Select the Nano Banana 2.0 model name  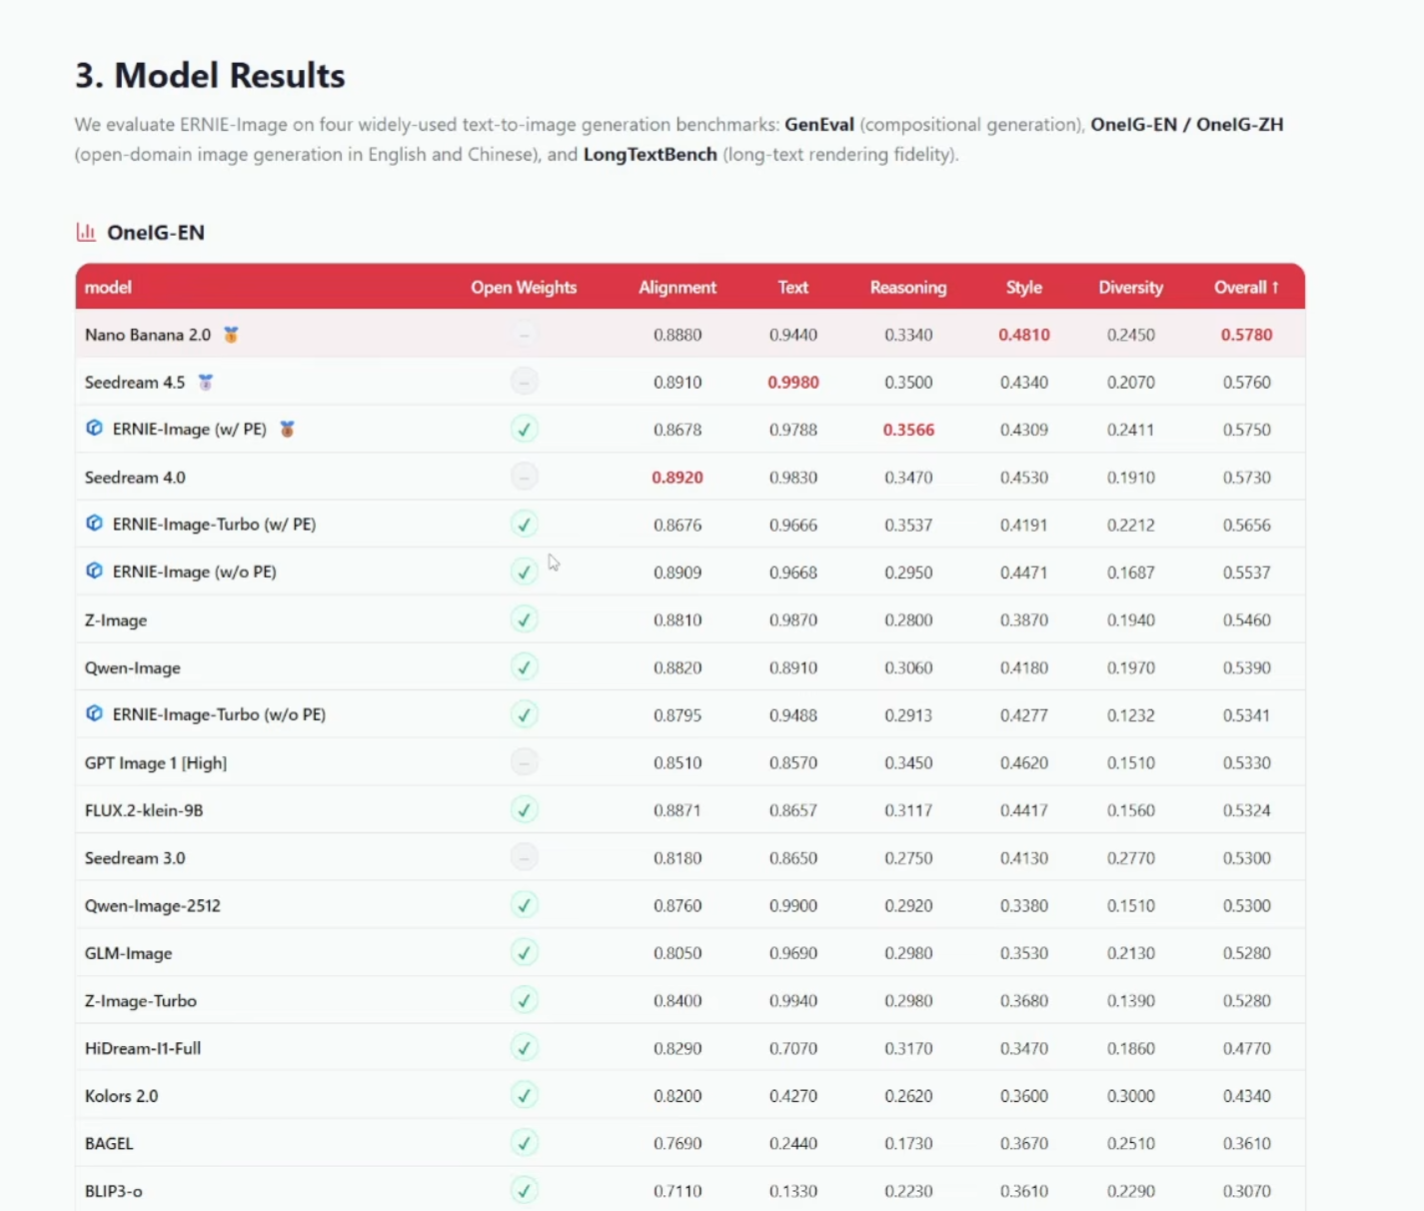(x=148, y=335)
